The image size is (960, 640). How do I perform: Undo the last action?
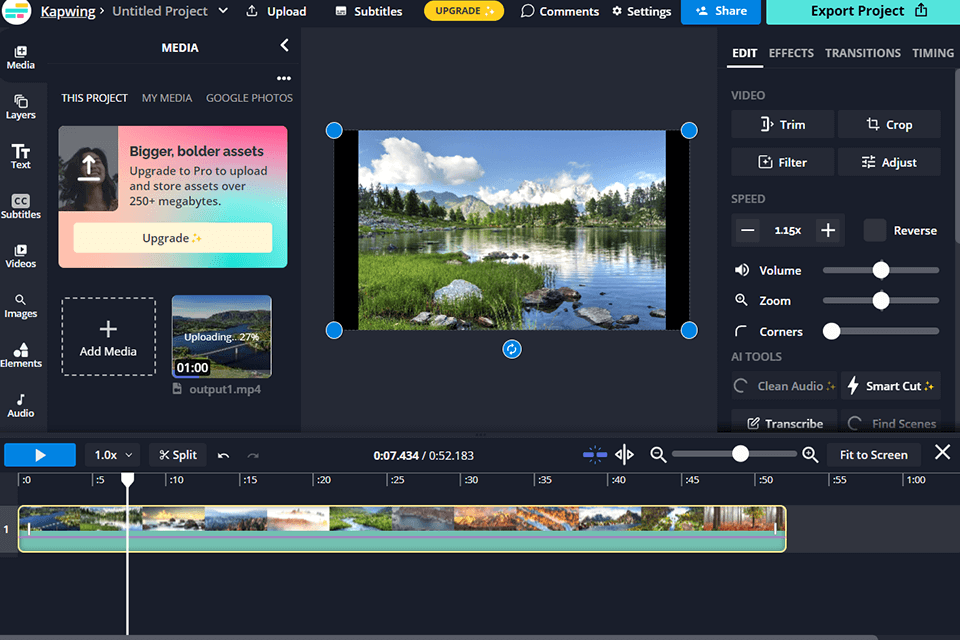click(223, 455)
